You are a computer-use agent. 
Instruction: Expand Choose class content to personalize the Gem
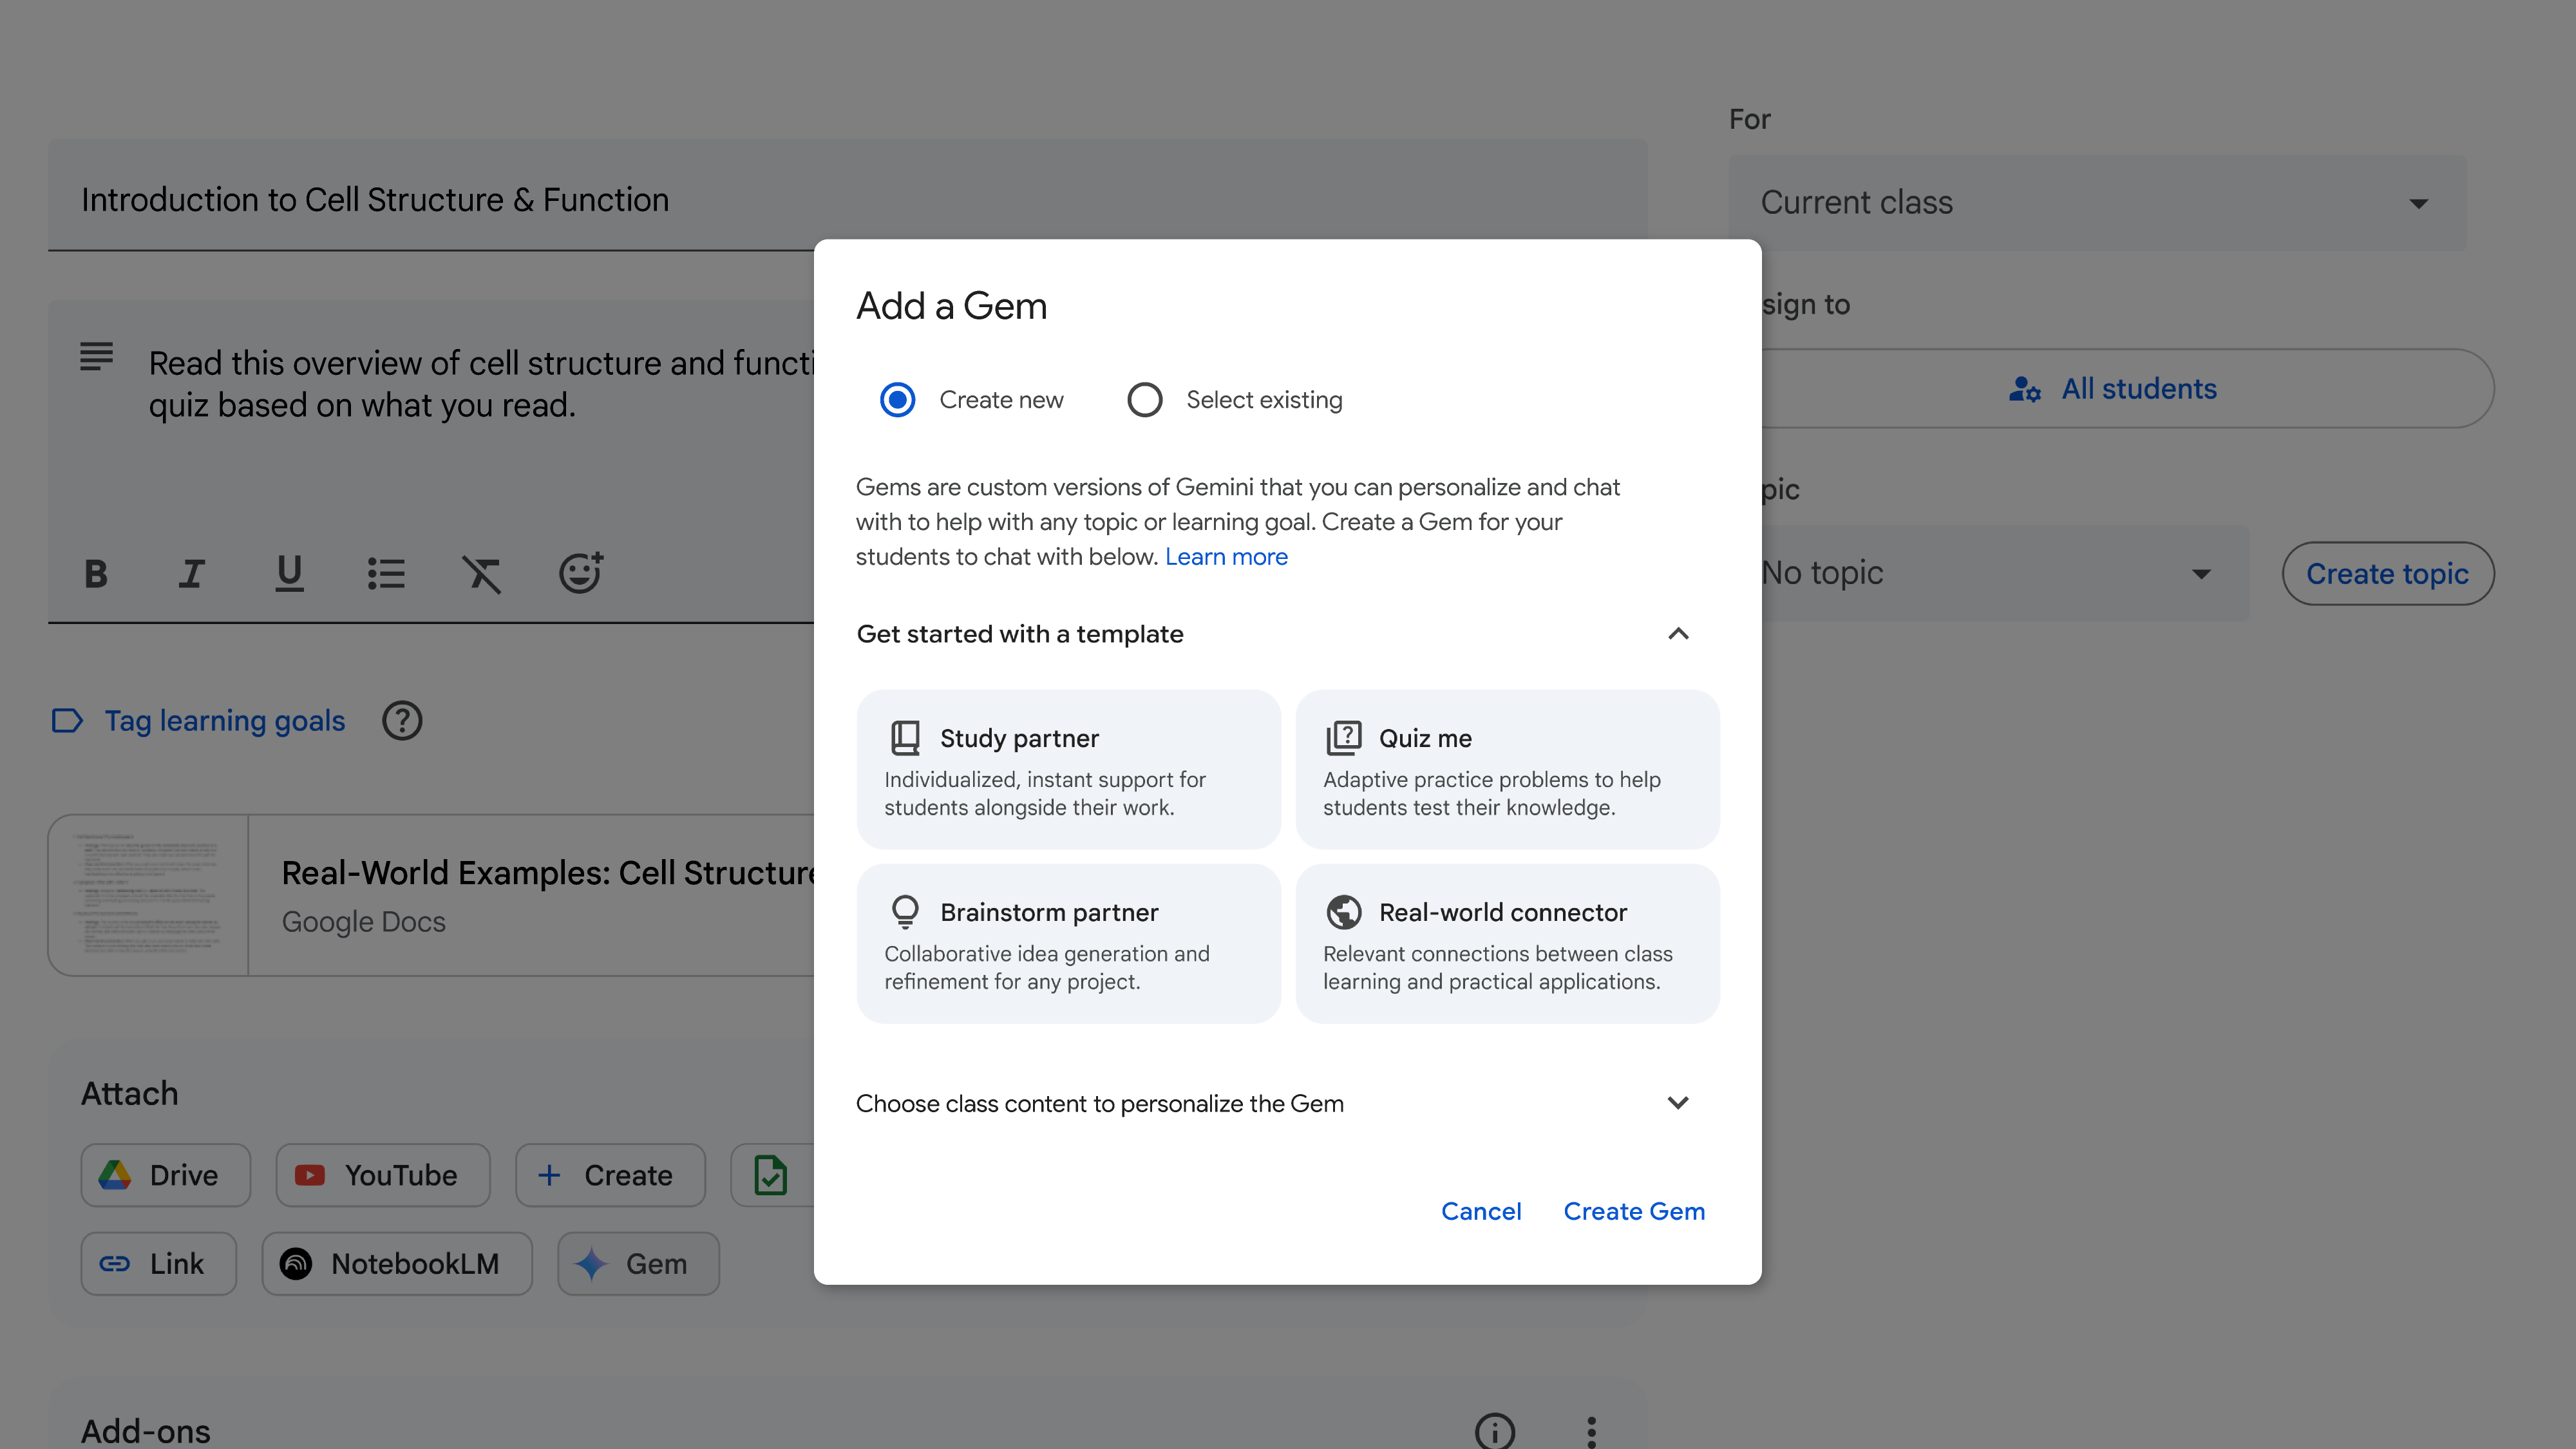[1678, 1103]
